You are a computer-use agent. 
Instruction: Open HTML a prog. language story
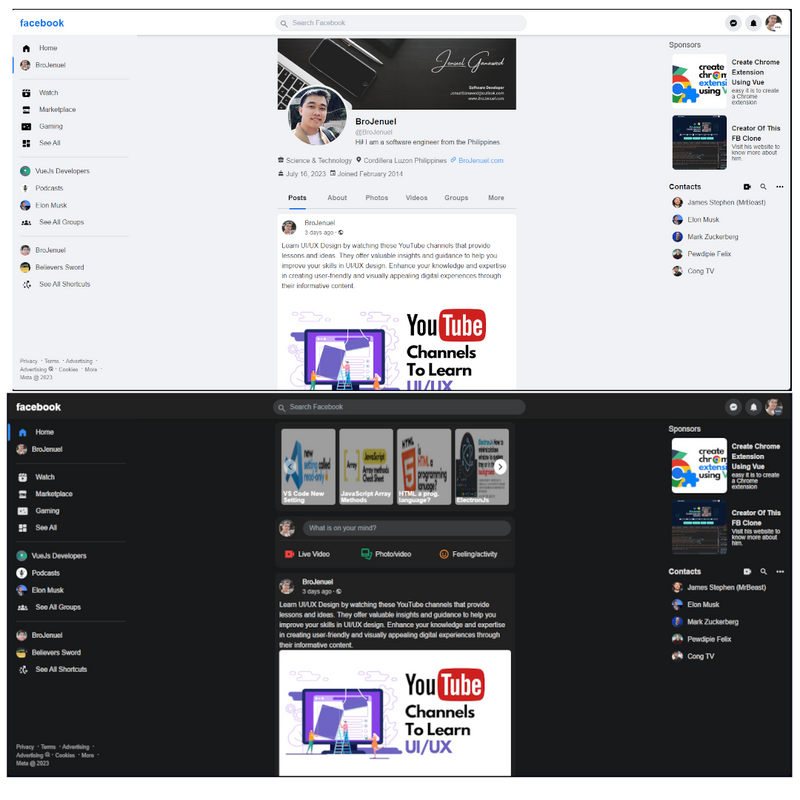pyautogui.click(x=424, y=467)
